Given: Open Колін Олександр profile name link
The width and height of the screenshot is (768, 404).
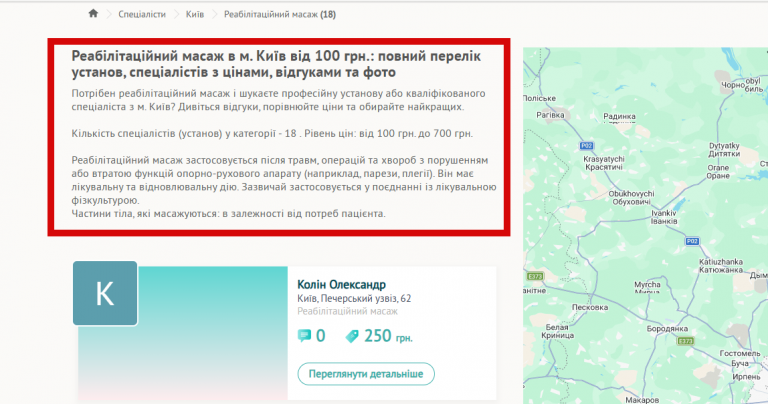Looking at the screenshot, I should coord(341,285).
